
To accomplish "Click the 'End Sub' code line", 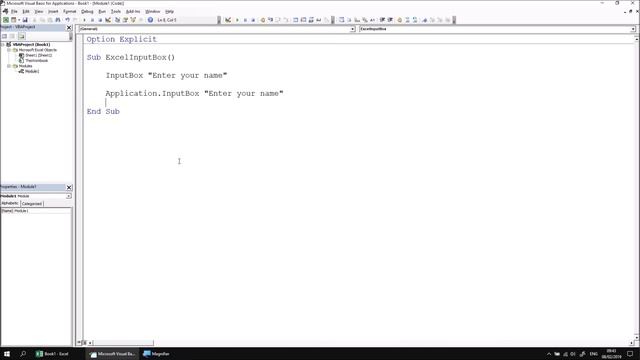I will [x=103, y=111].
